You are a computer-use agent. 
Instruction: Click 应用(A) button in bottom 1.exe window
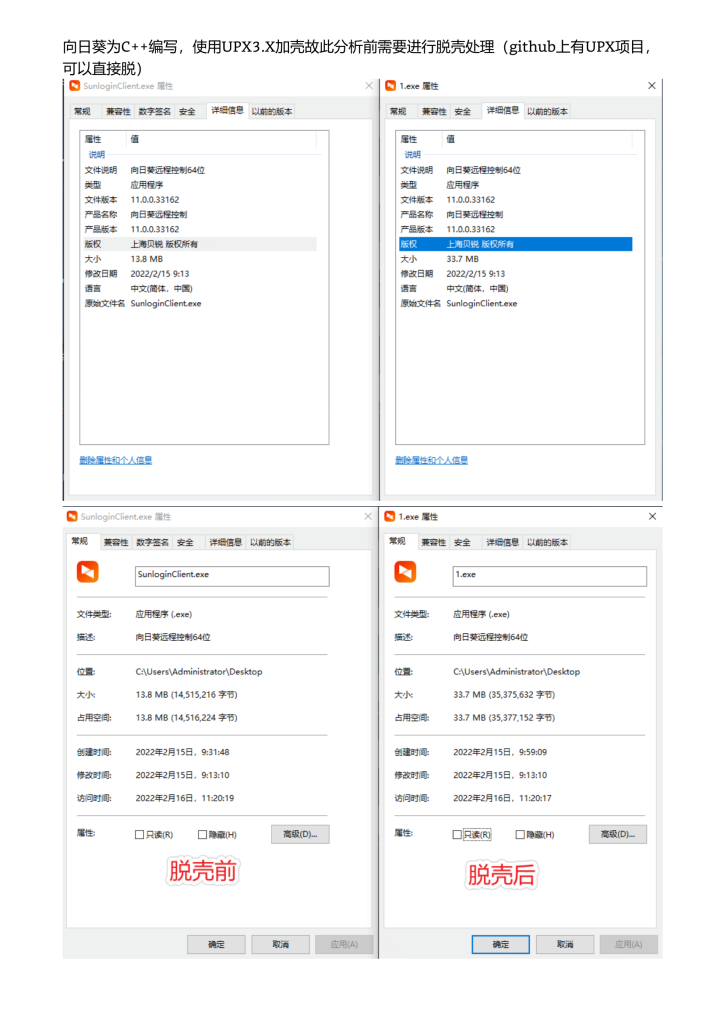click(x=629, y=944)
